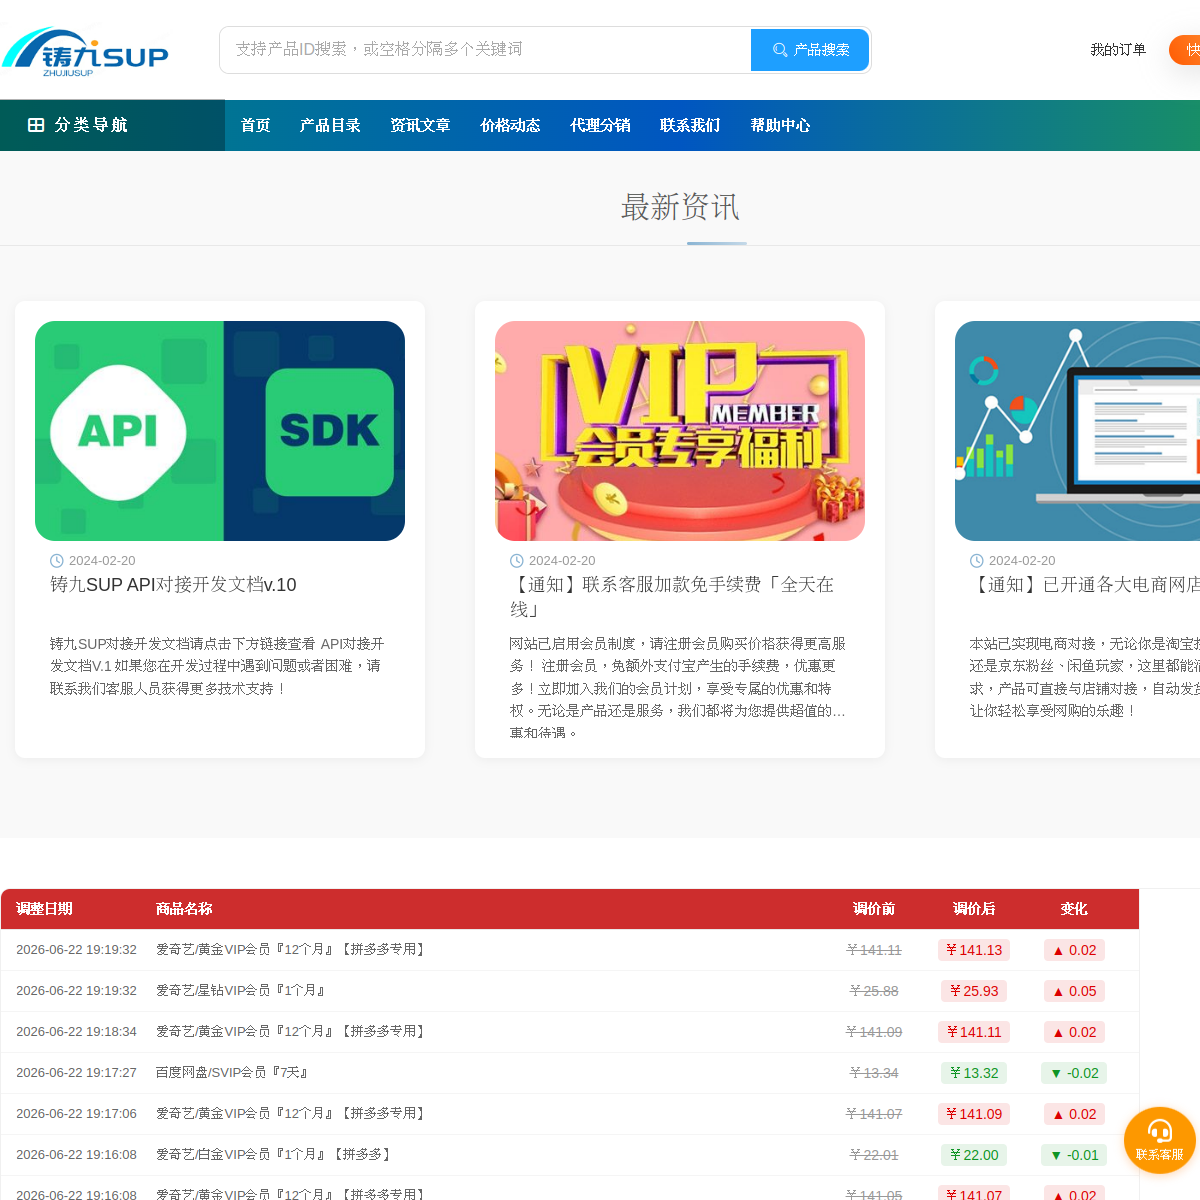Viewport: 1200px width, 1200px height.
Task: Open 资讯文章 nav item
Action: coord(420,125)
